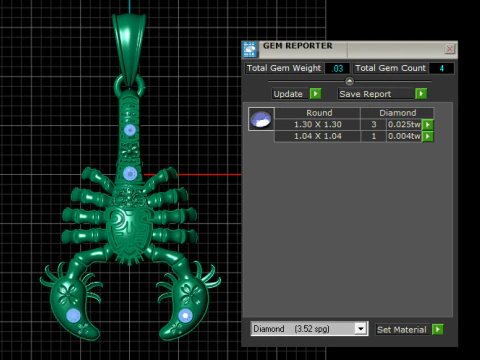Viewport: 480px width, 360px height.
Task: Click the green arrow beside Update
Action: (315, 94)
